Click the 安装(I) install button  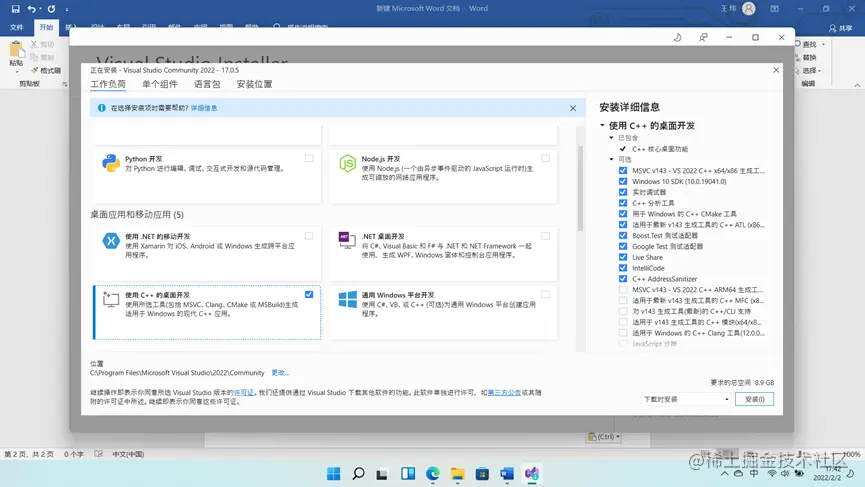click(754, 399)
